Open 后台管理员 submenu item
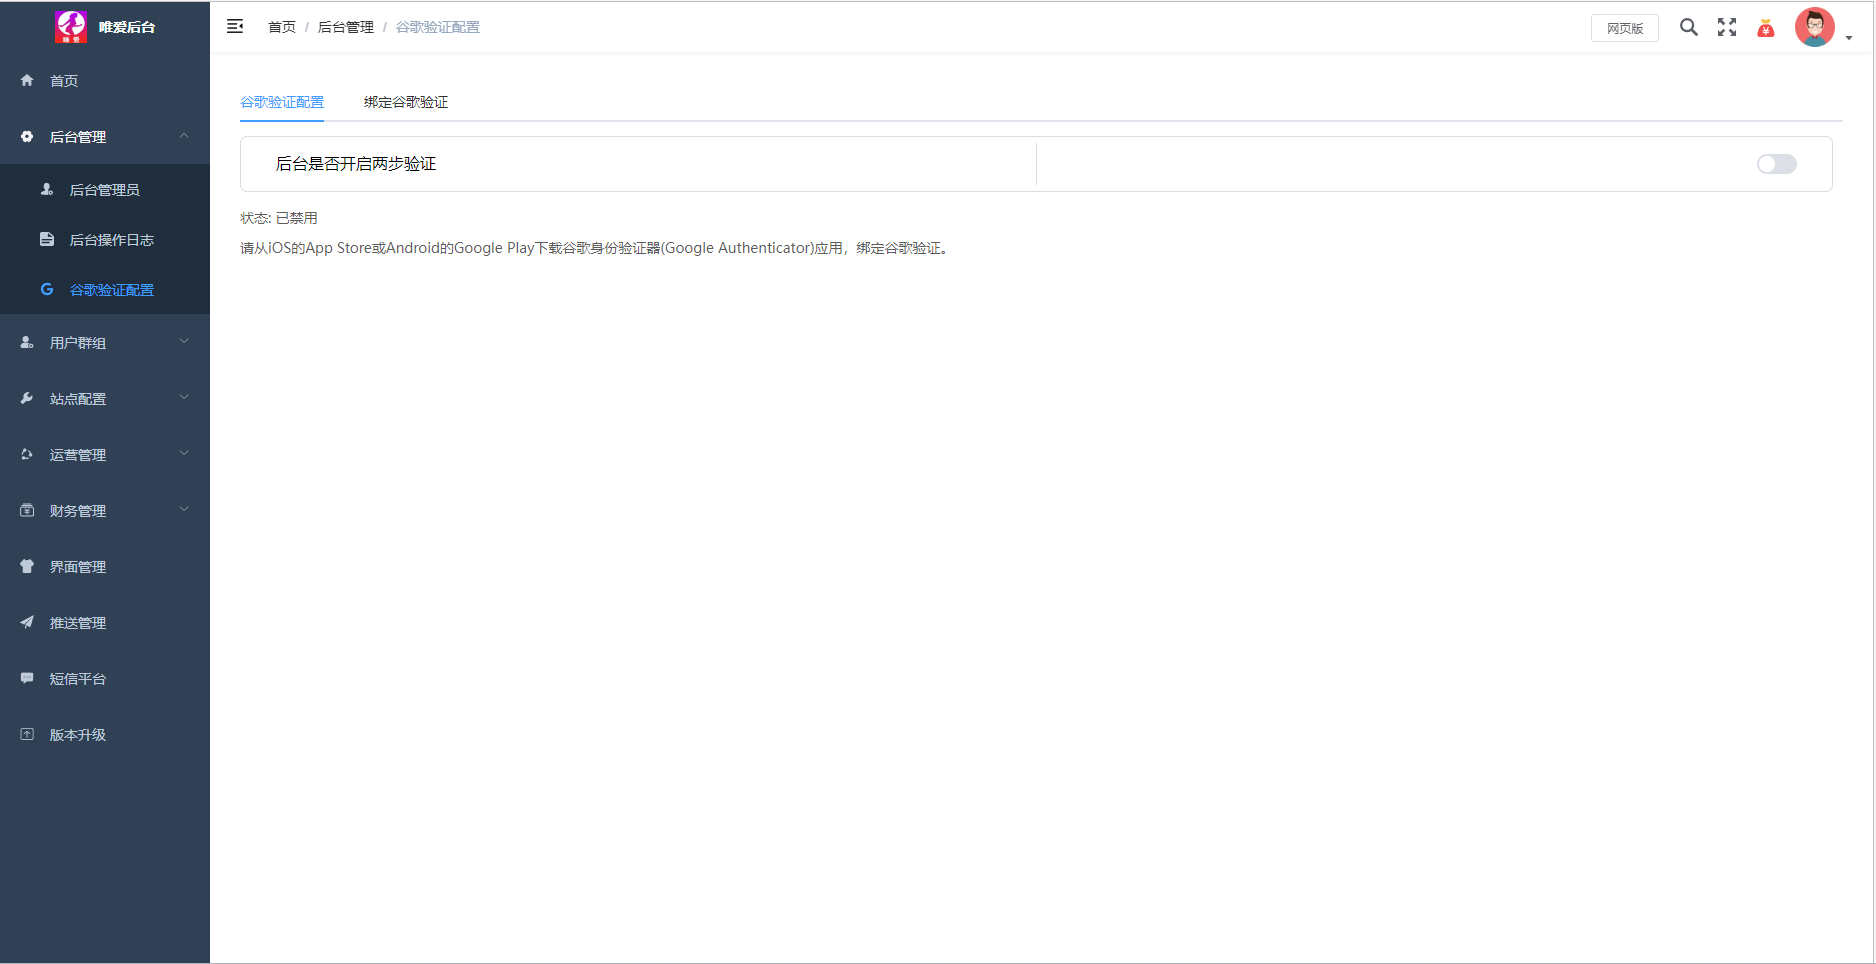The image size is (1876, 964). (x=104, y=190)
